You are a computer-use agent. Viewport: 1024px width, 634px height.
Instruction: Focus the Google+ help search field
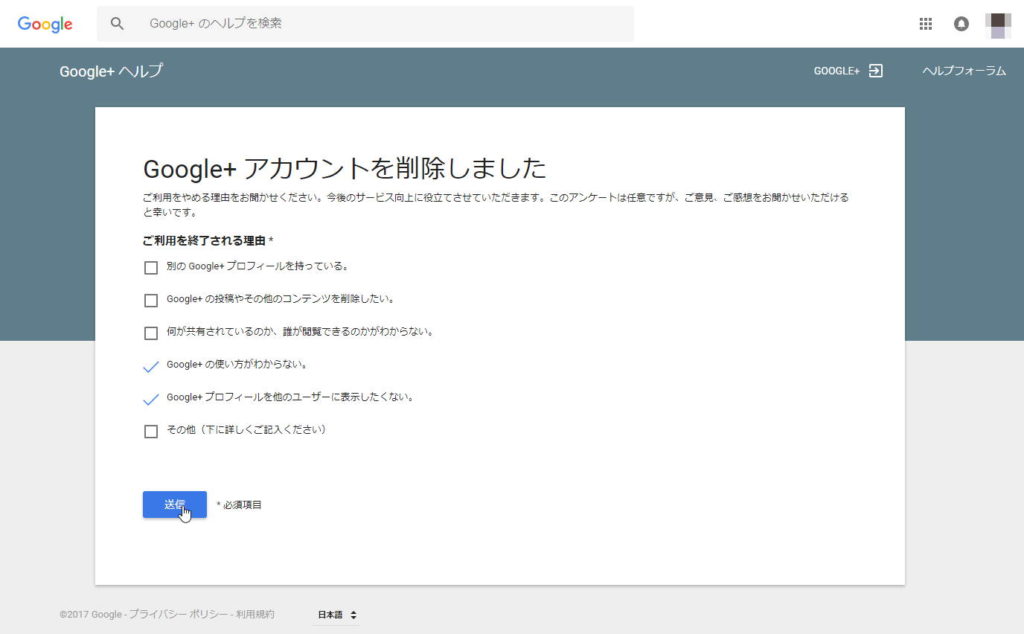click(x=365, y=24)
